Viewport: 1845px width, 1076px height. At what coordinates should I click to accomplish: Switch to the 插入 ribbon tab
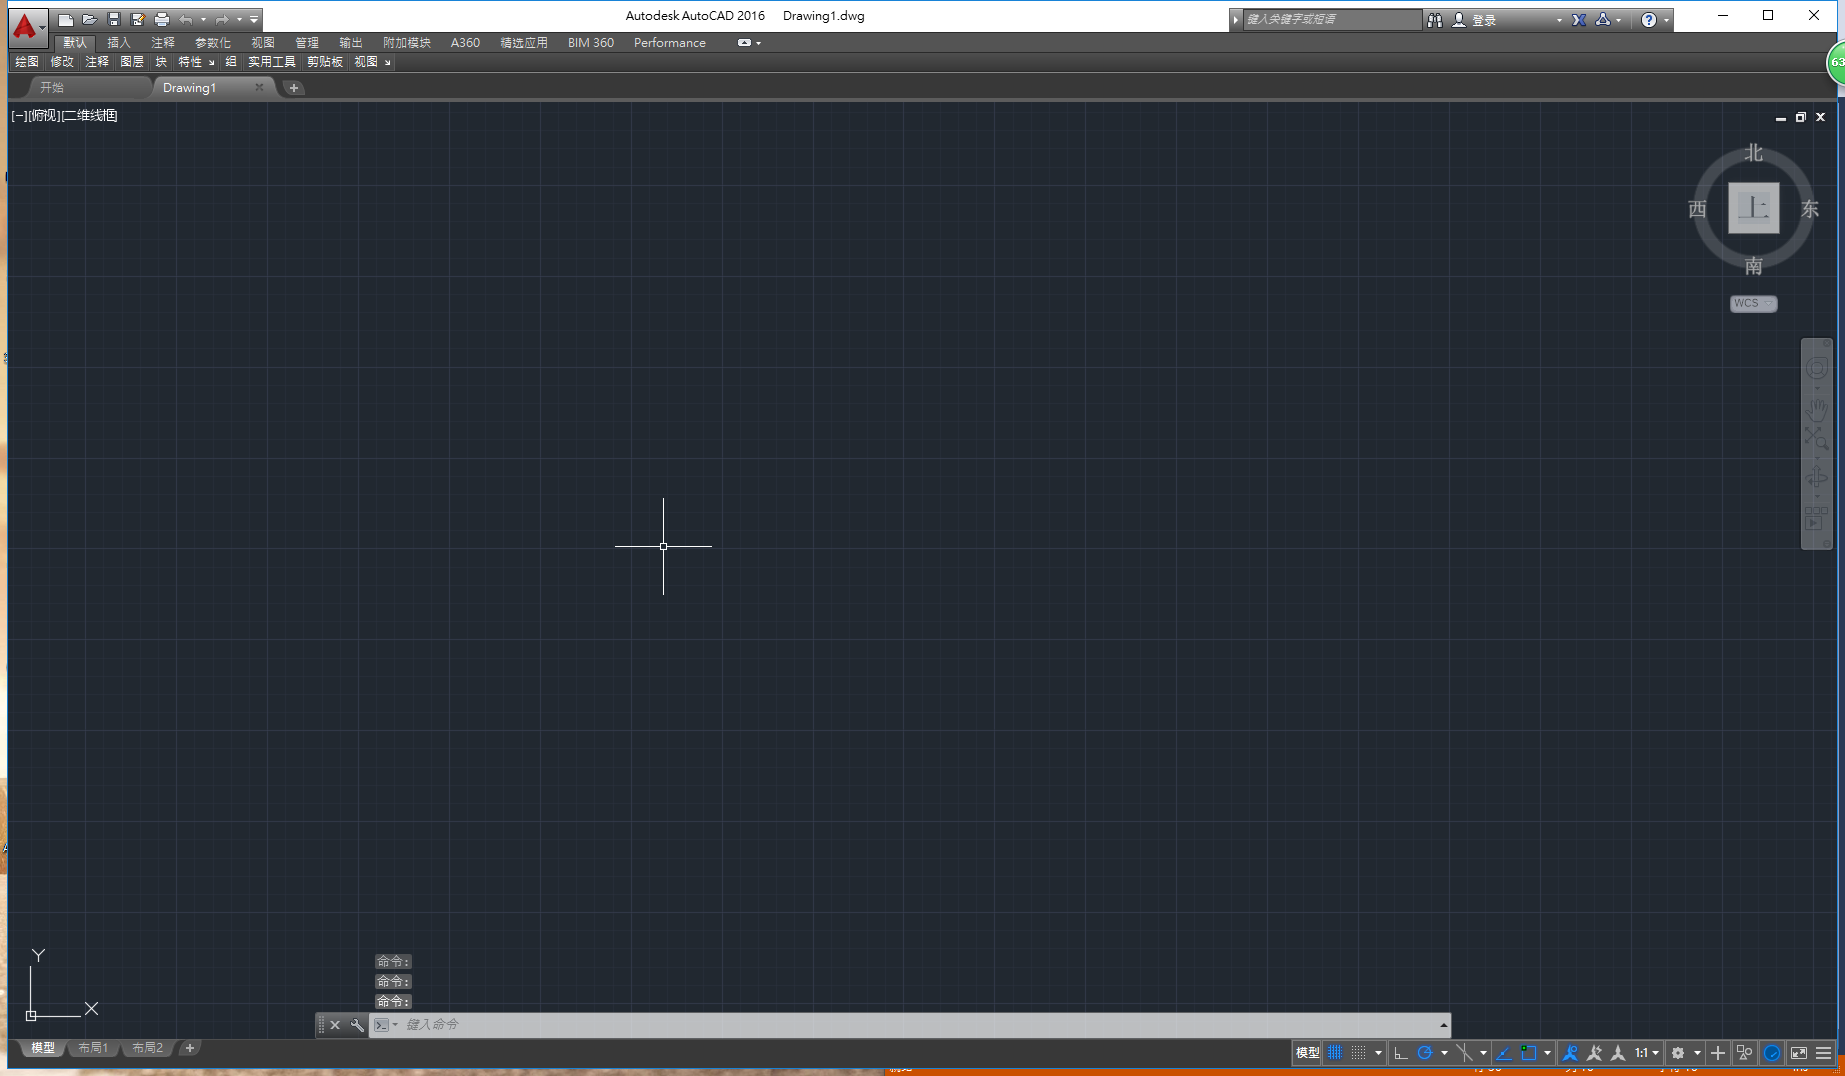coord(118,42)
